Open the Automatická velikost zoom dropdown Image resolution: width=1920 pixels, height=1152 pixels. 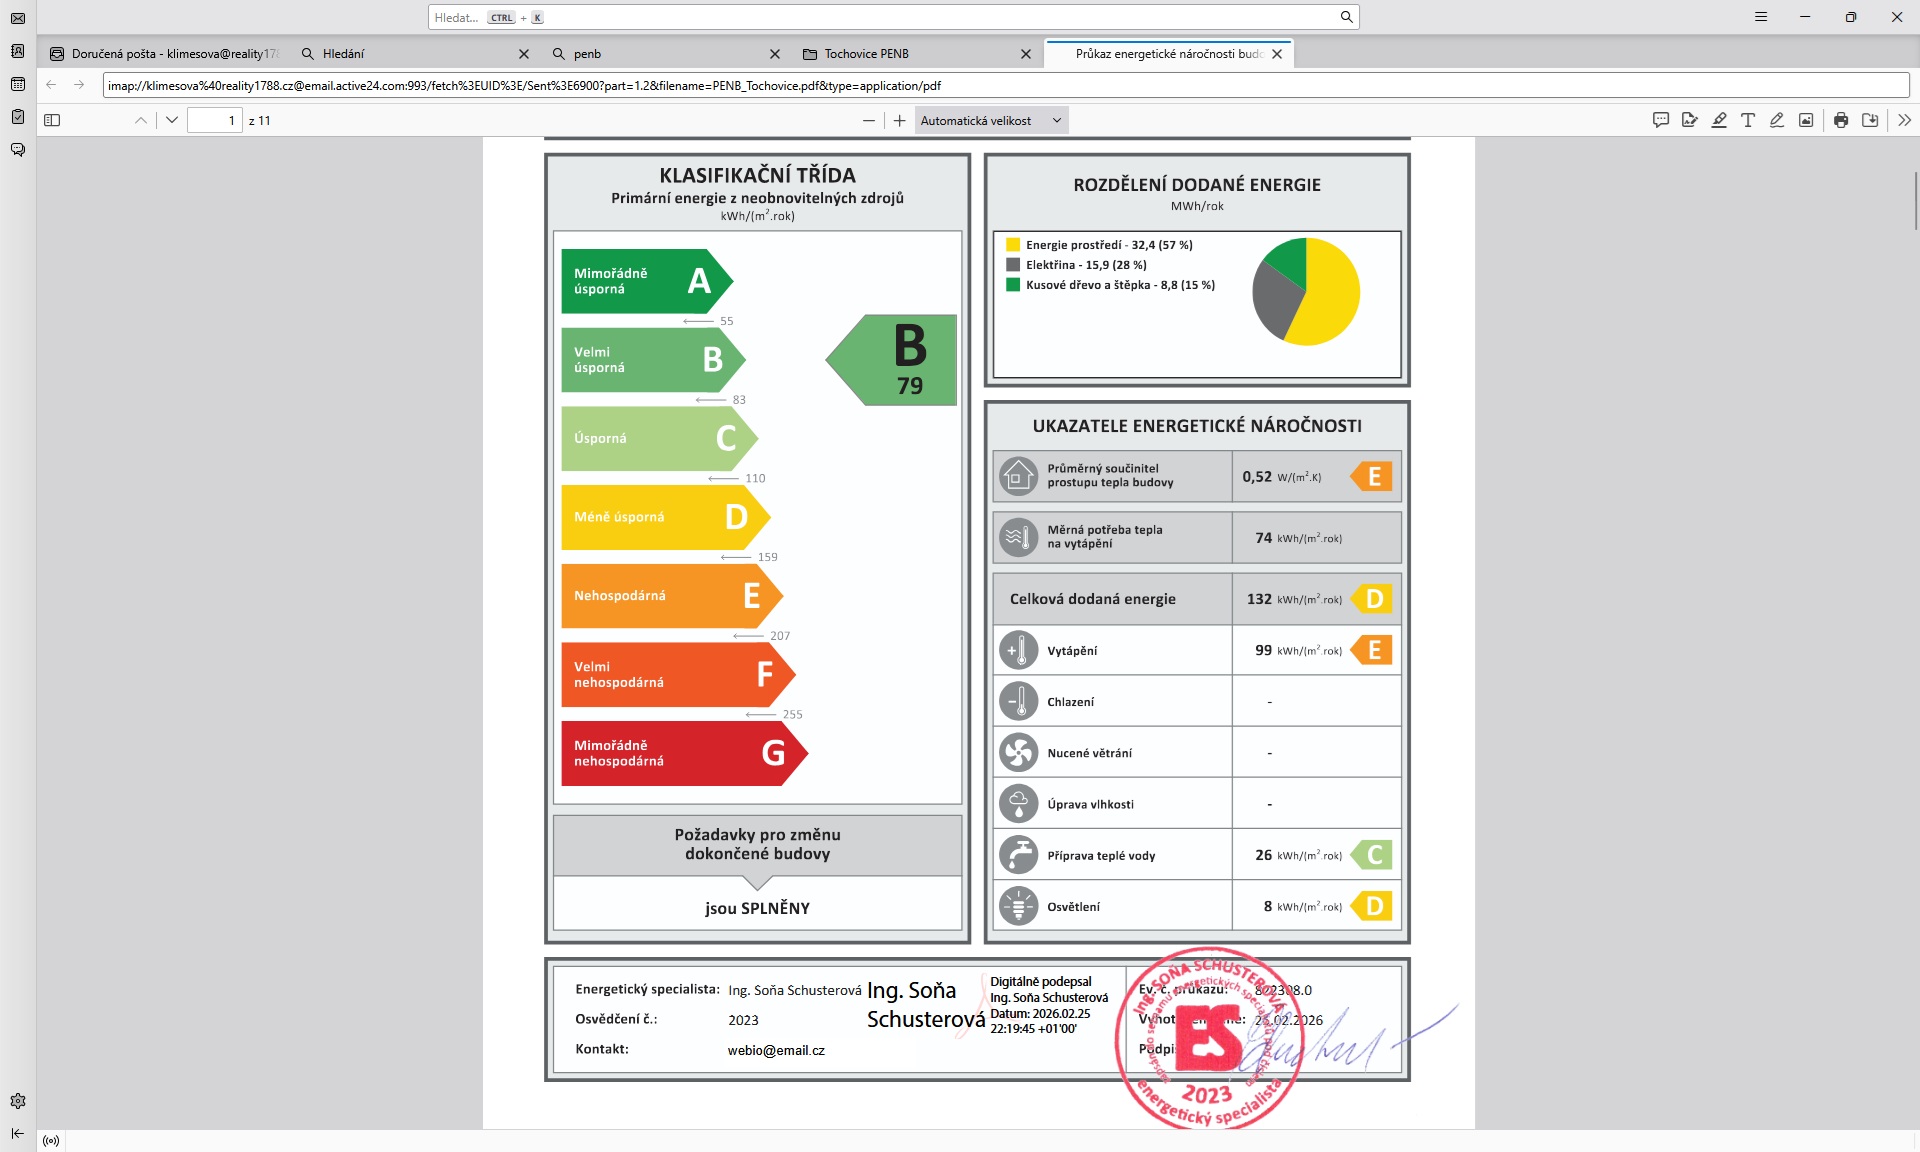coord(990,120)
